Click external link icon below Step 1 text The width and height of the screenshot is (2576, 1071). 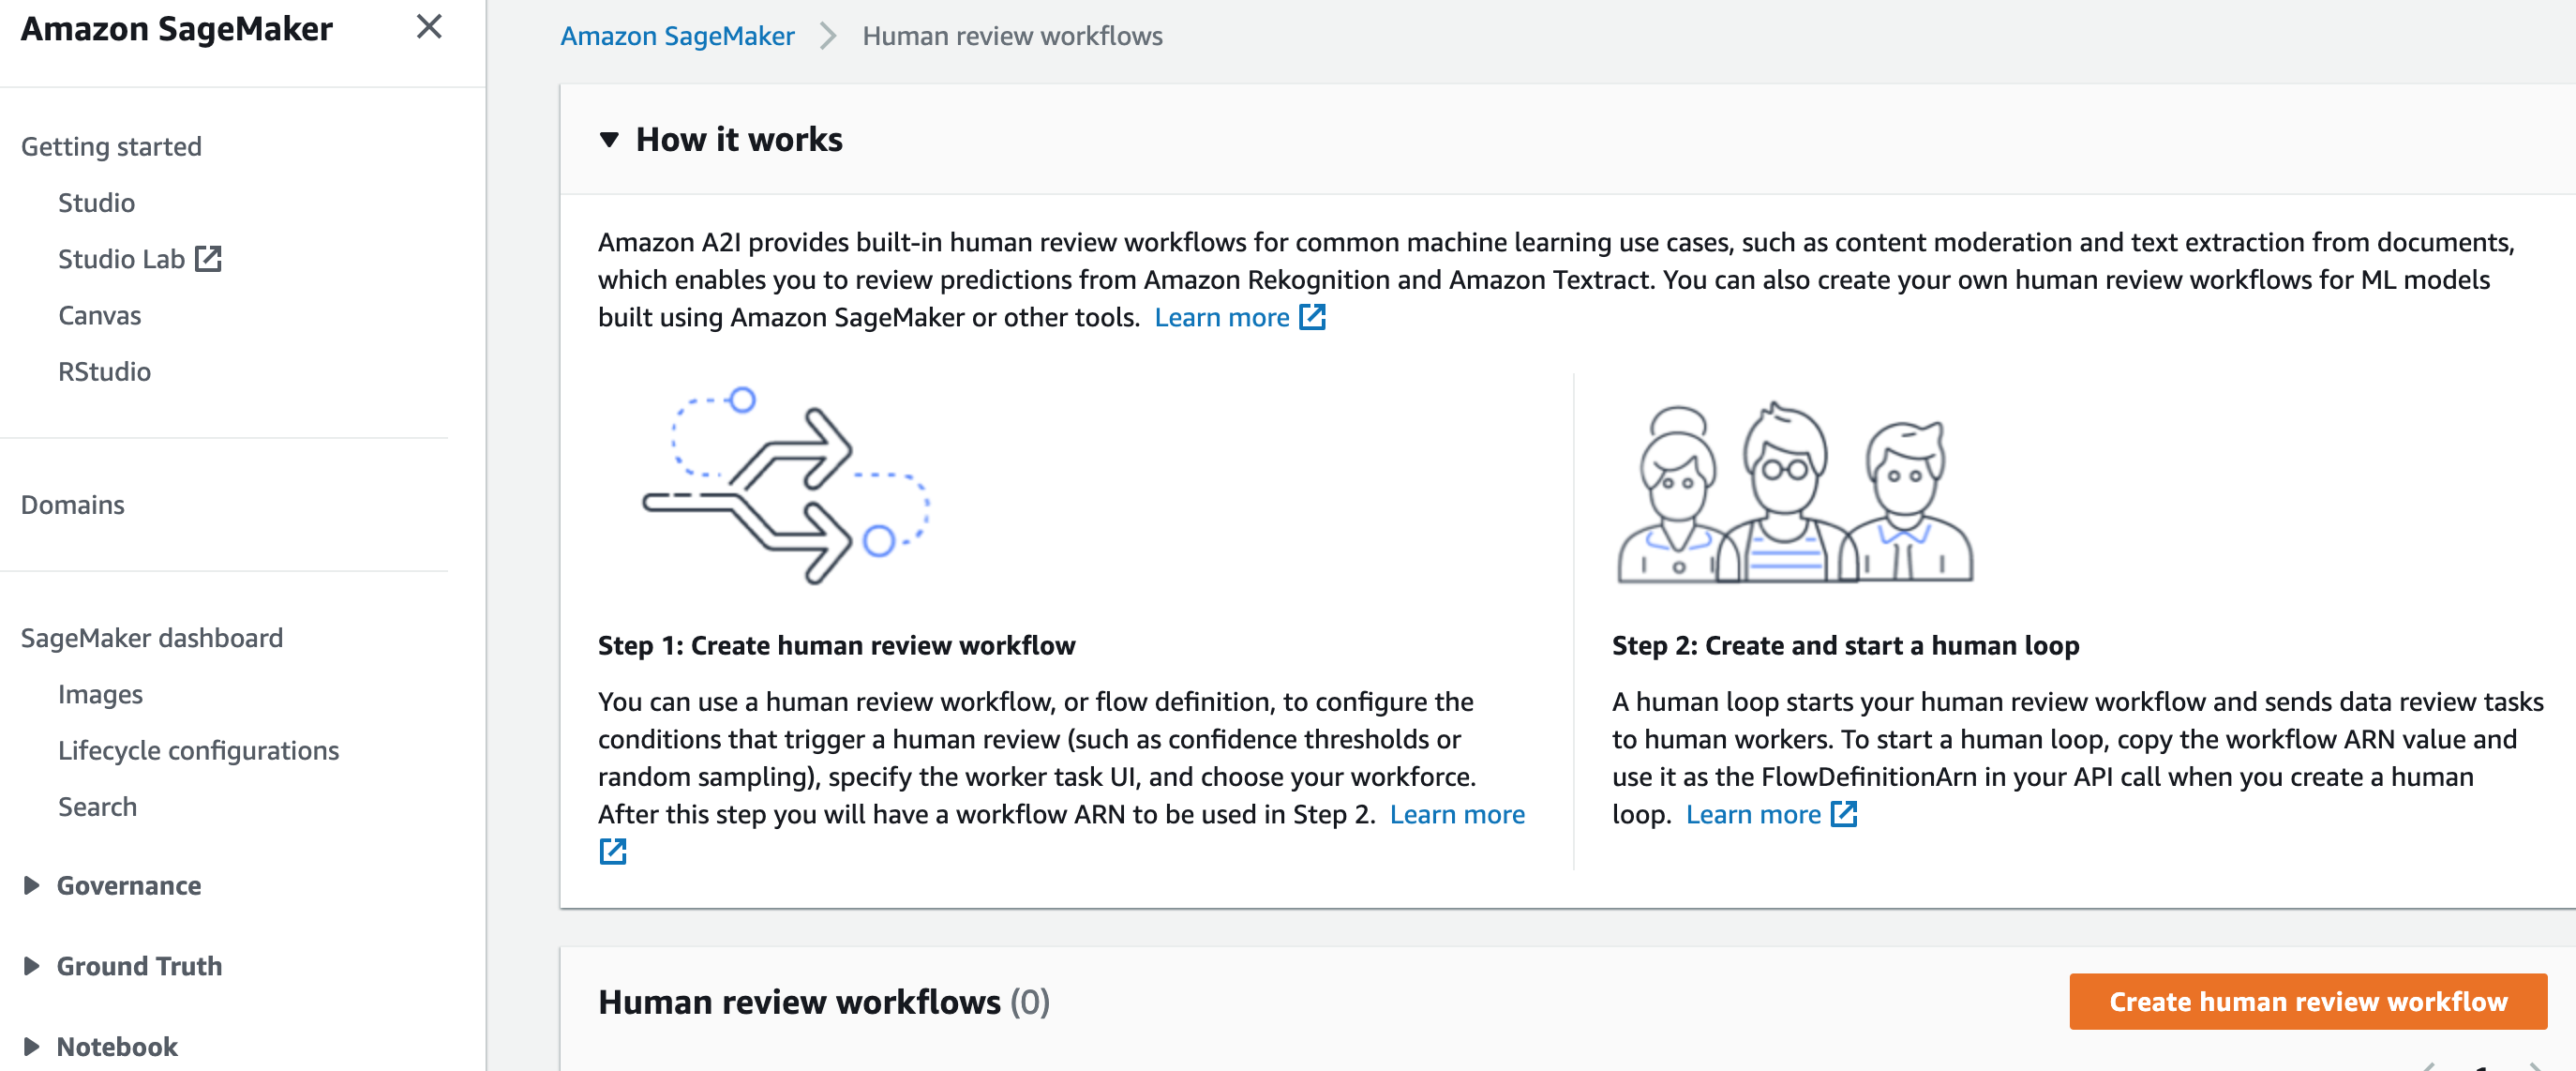(x=612, y=851)
